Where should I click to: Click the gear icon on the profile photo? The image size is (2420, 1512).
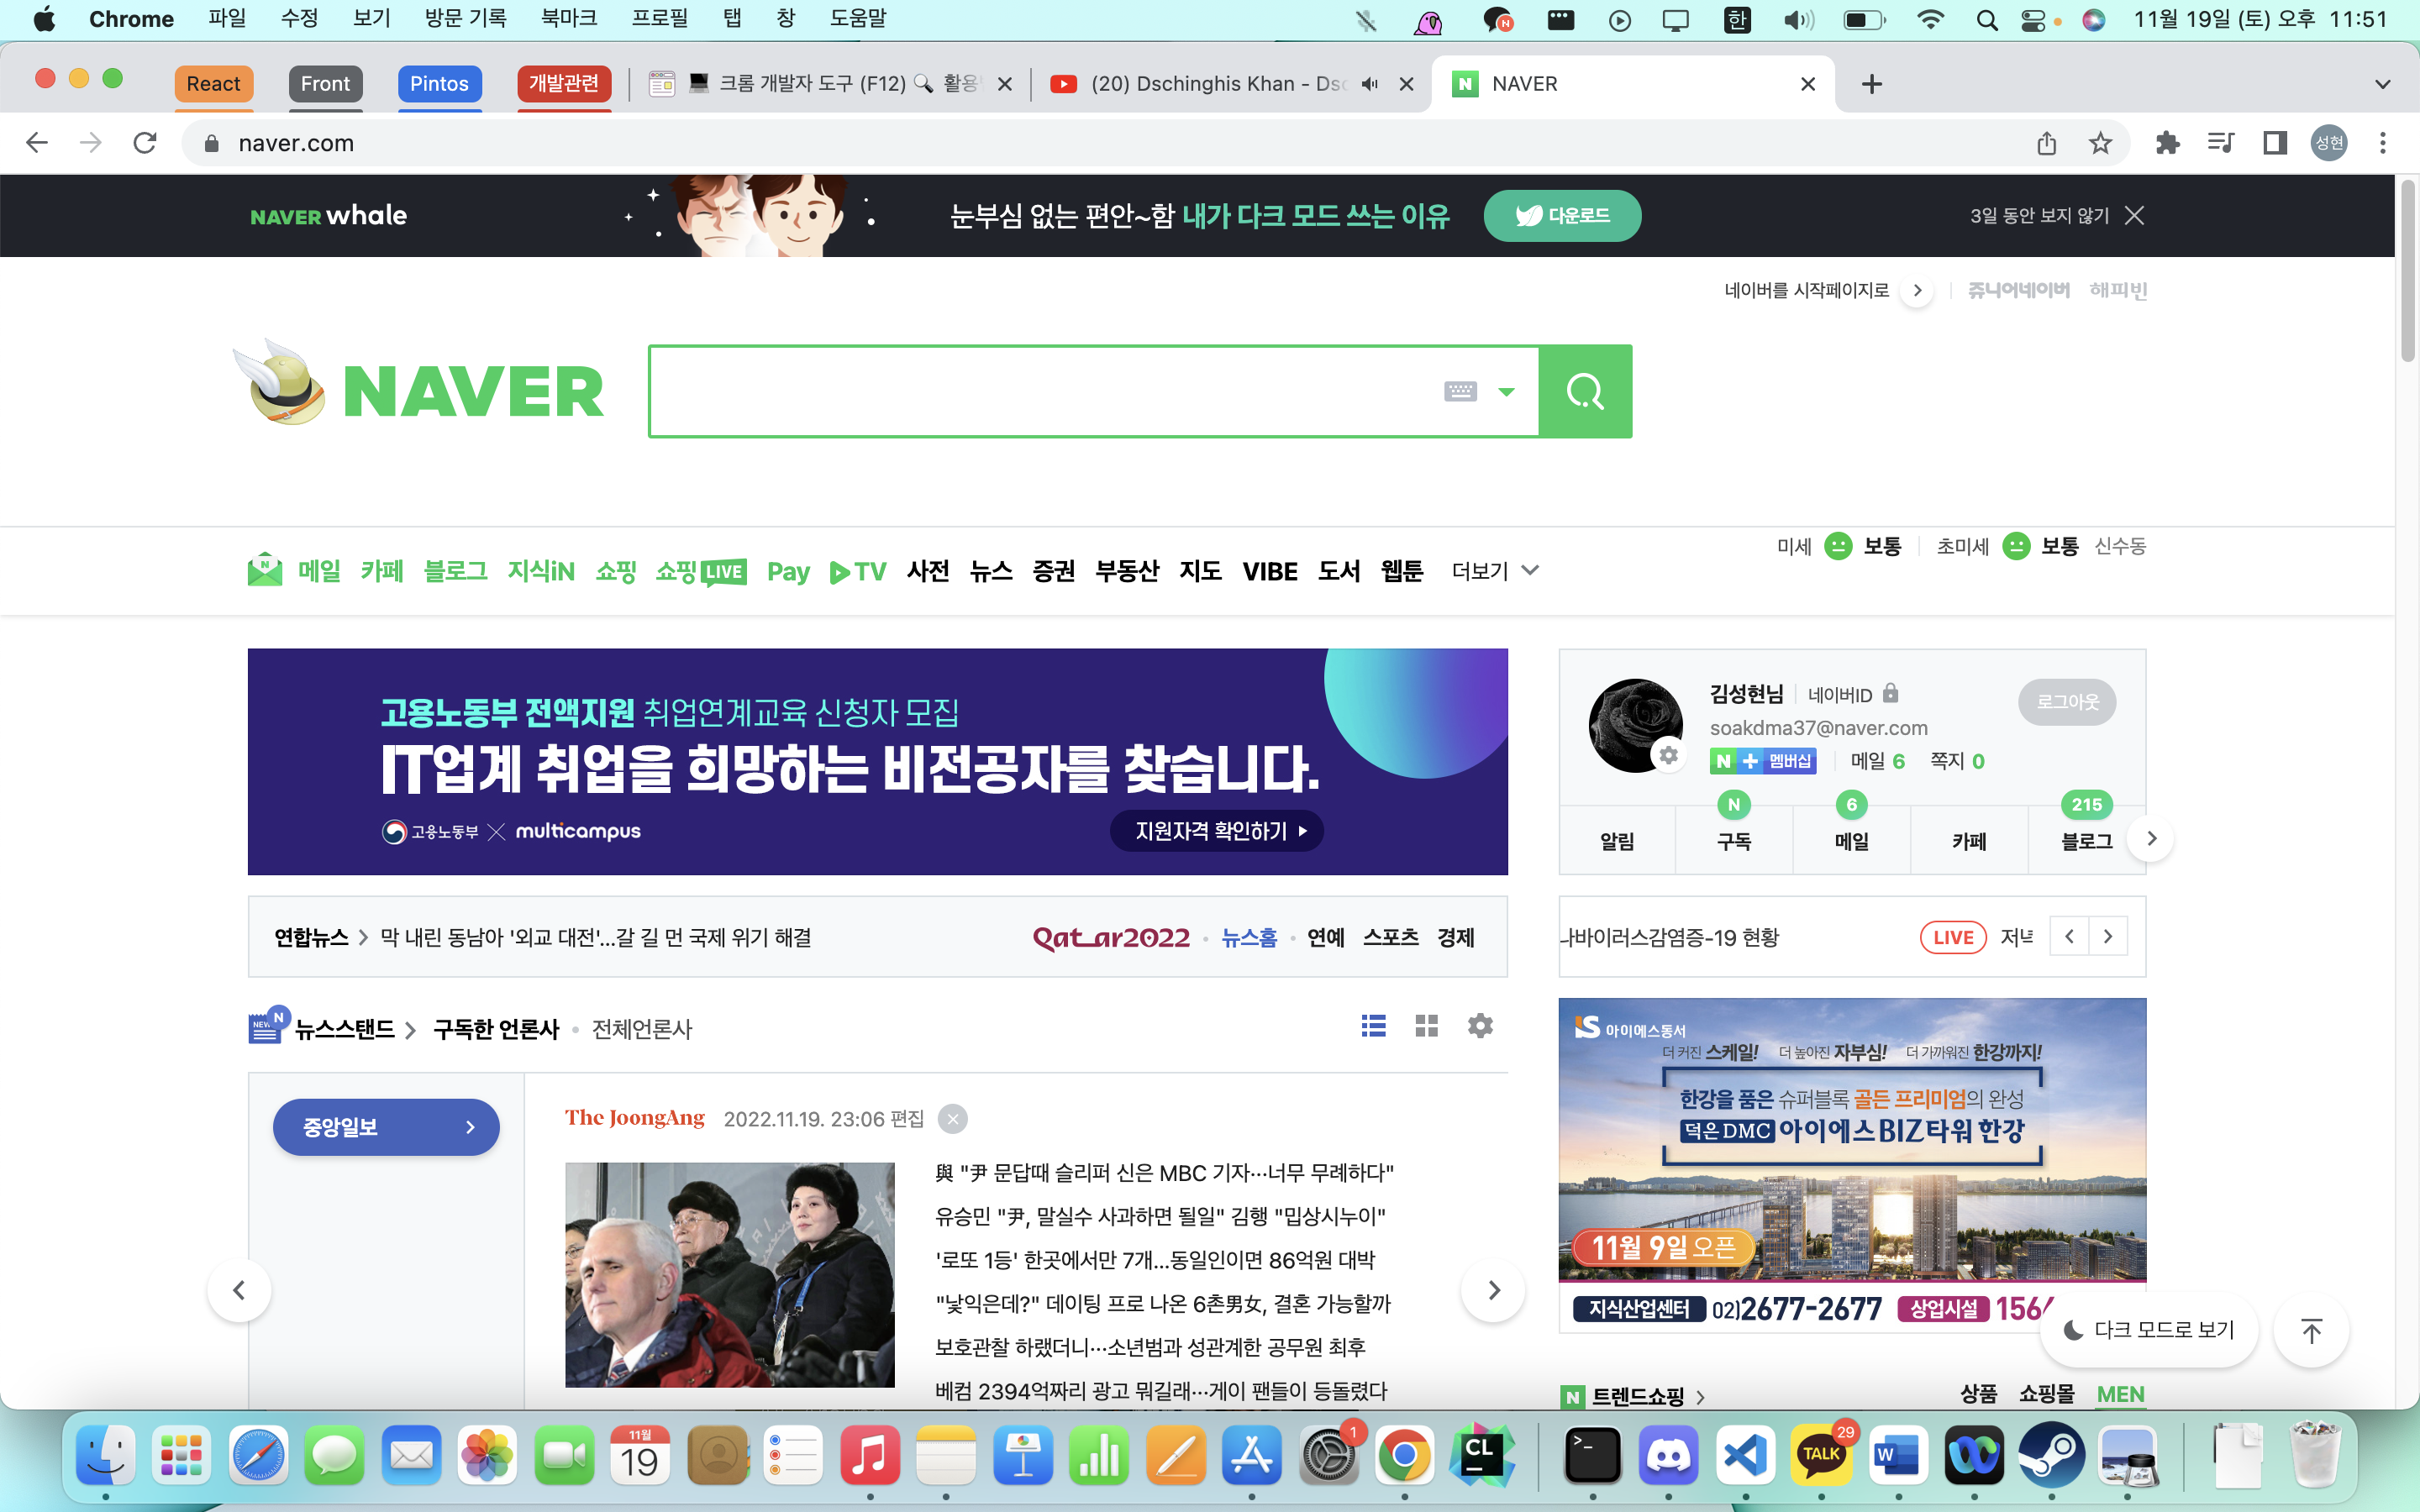[1668, 756]
